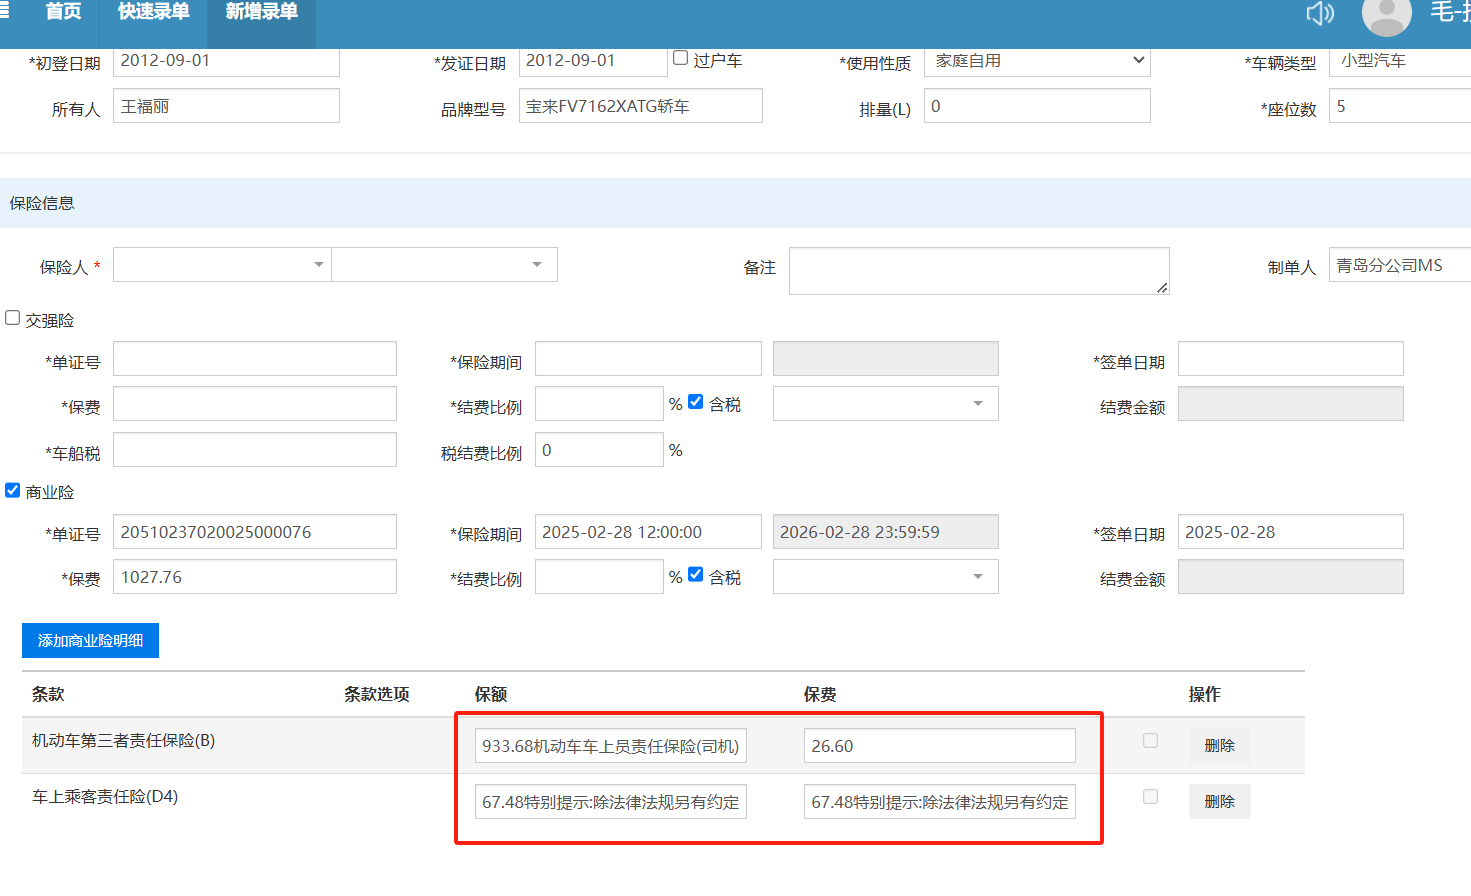Click the 备注 text area
This screenshot has height=896, width=1471.
coord(978,271)
